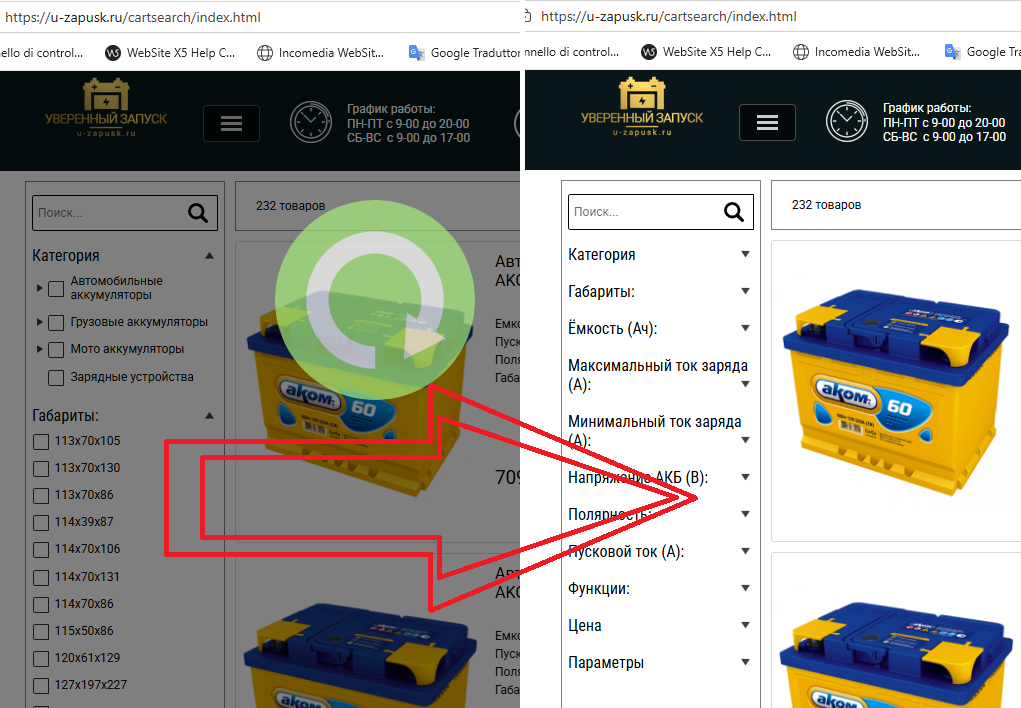
Task: Click the Уверенный Запуск logo on the right page
Action: pos(642,108)
